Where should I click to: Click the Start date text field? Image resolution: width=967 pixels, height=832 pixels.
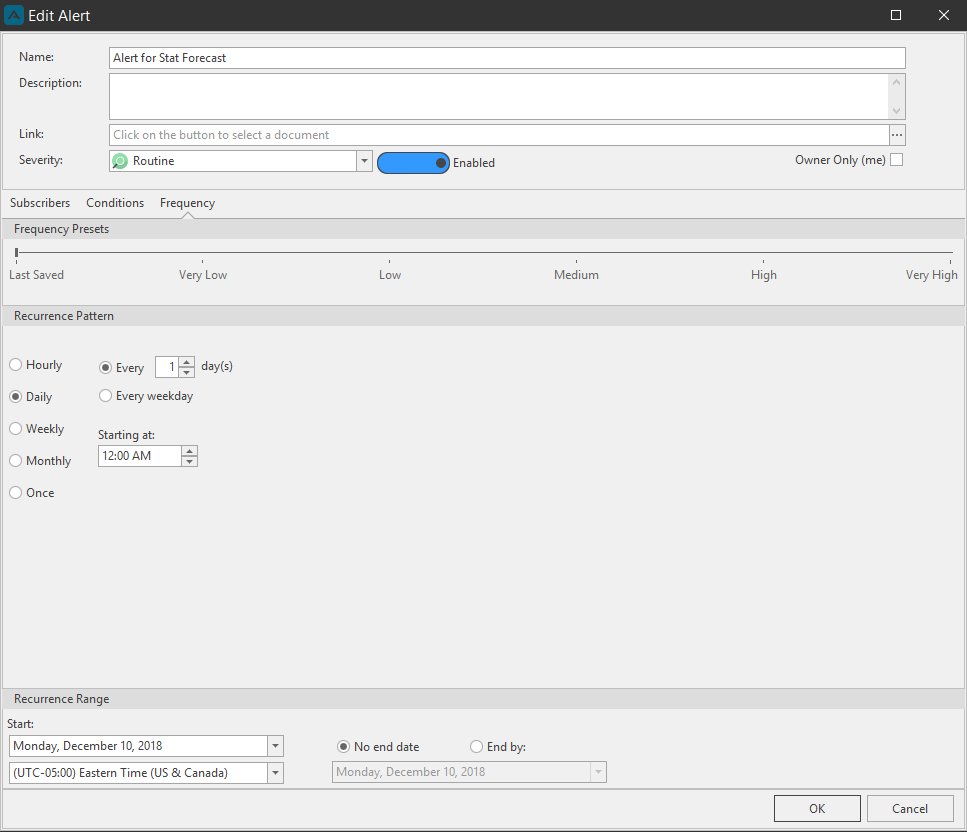point(139,746)
